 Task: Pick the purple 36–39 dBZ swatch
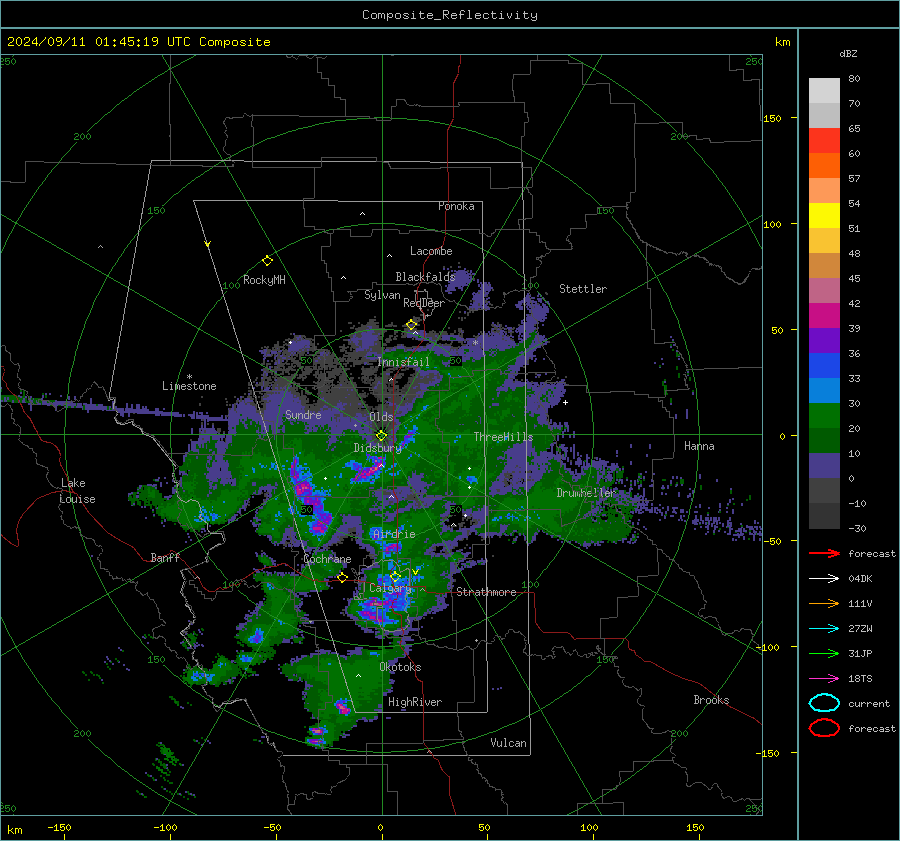coord(824,341)
